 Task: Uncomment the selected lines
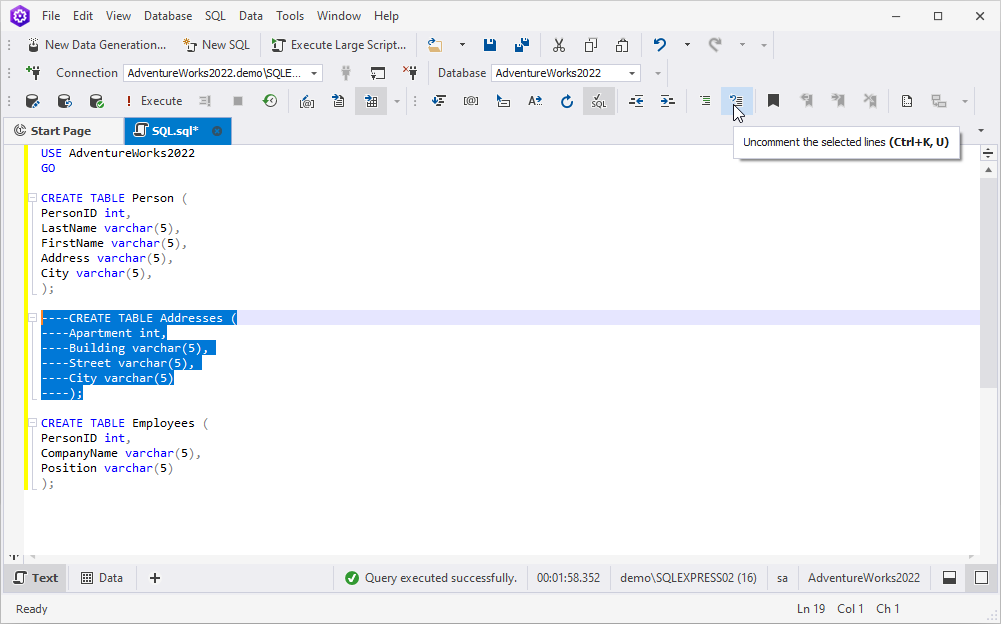[x=737, y=101]
